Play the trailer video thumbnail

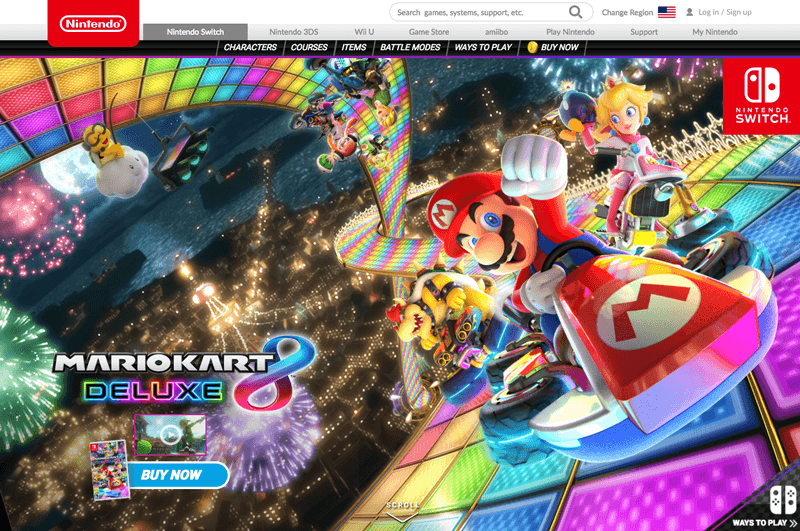170,435
